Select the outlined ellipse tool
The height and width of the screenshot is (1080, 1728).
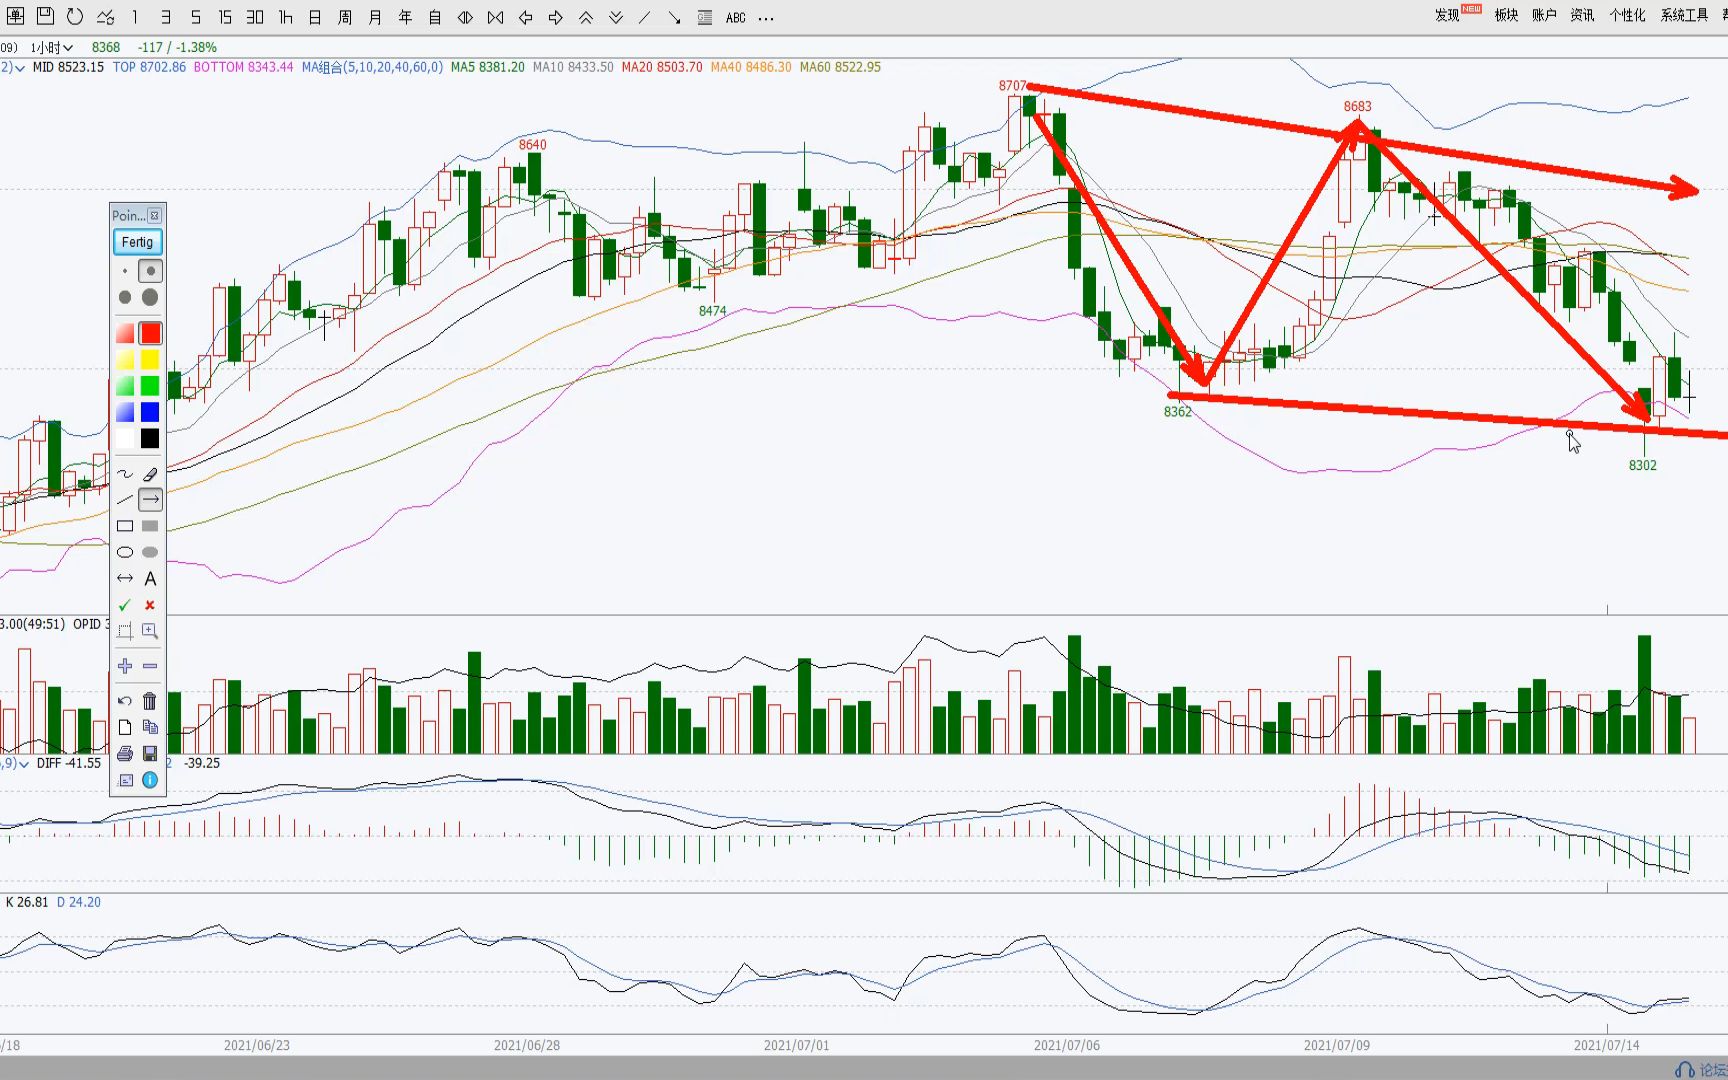point(125,552)
